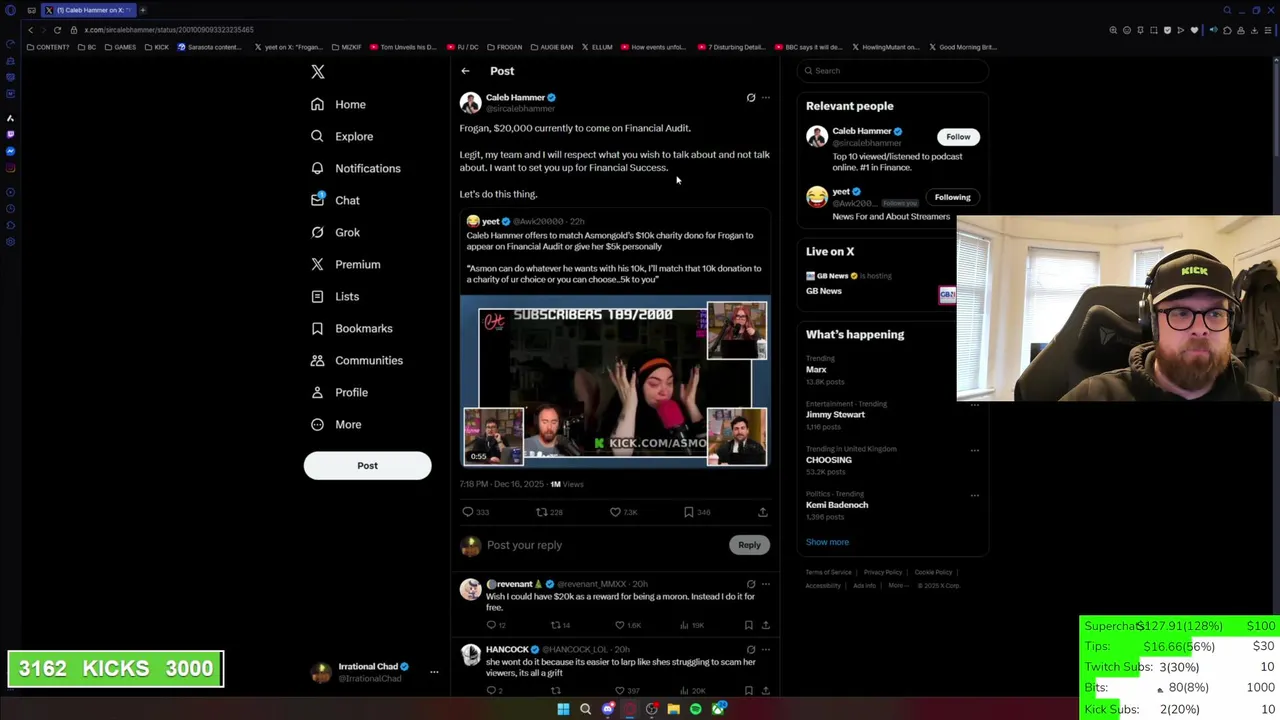Viewport: 1280px width, 720px height.
Task: Reload page with browser refresh icon
Action: click(57, 30)
